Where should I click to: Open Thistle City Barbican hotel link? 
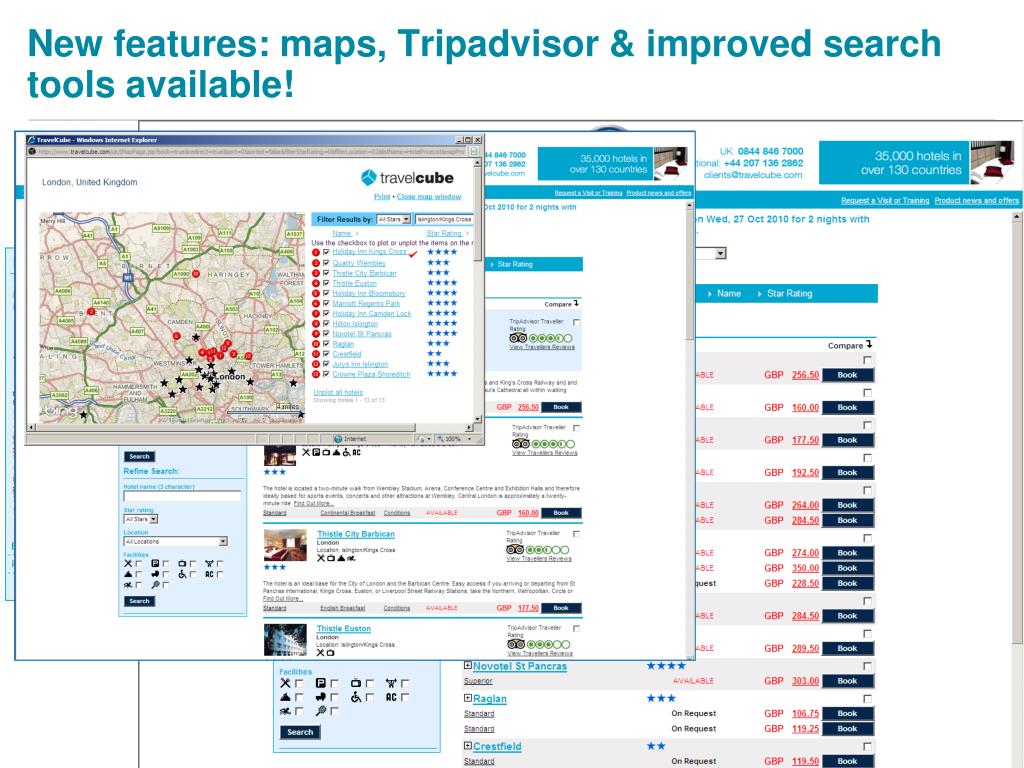(x=356, y=534)
